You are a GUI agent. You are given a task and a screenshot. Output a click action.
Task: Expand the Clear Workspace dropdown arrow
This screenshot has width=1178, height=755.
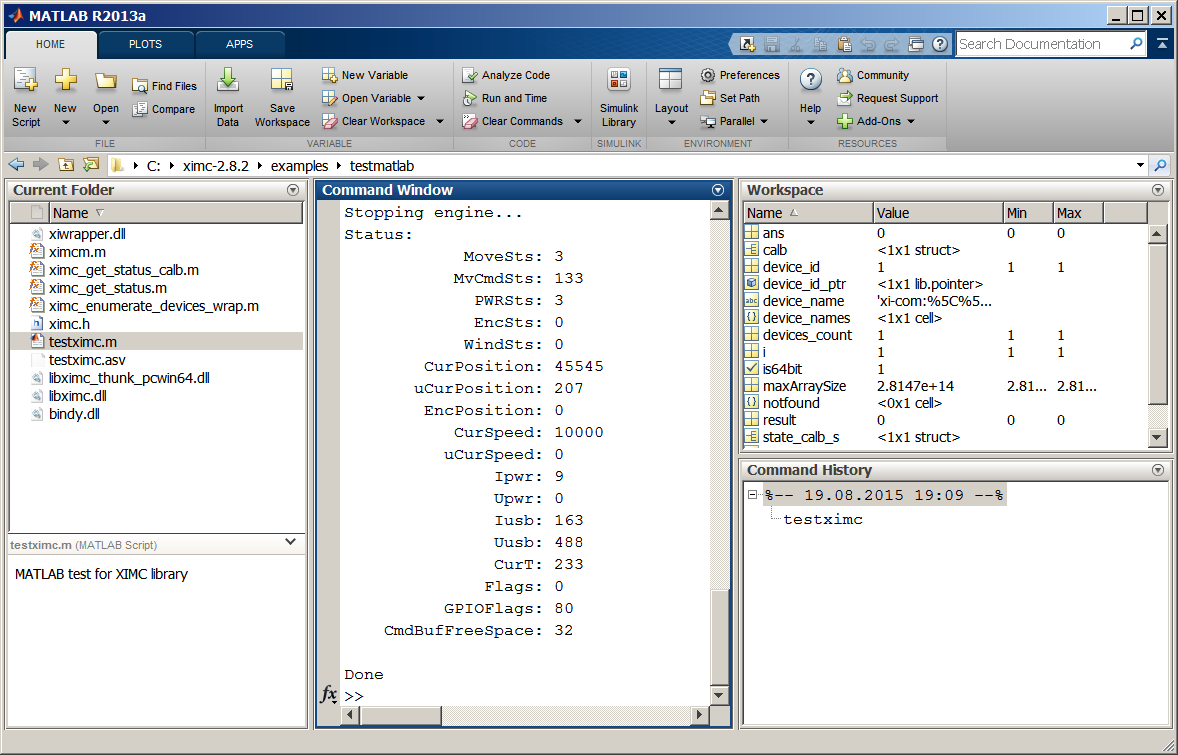(x=437, y=120)
